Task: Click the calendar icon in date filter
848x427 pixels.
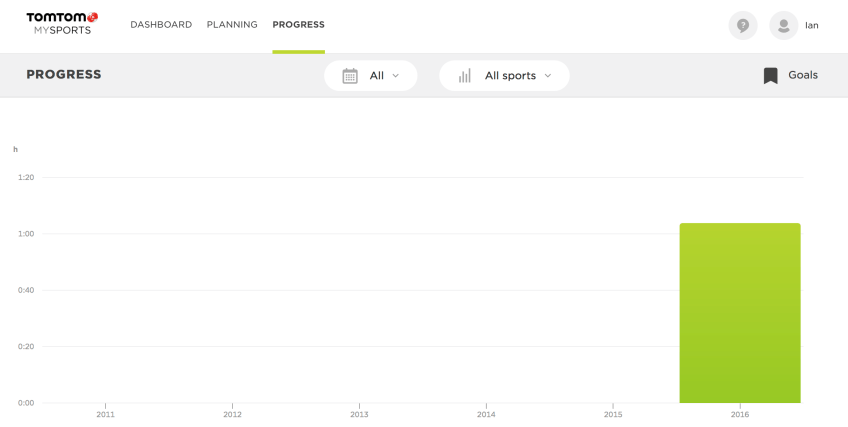Action: coord(350,76)
